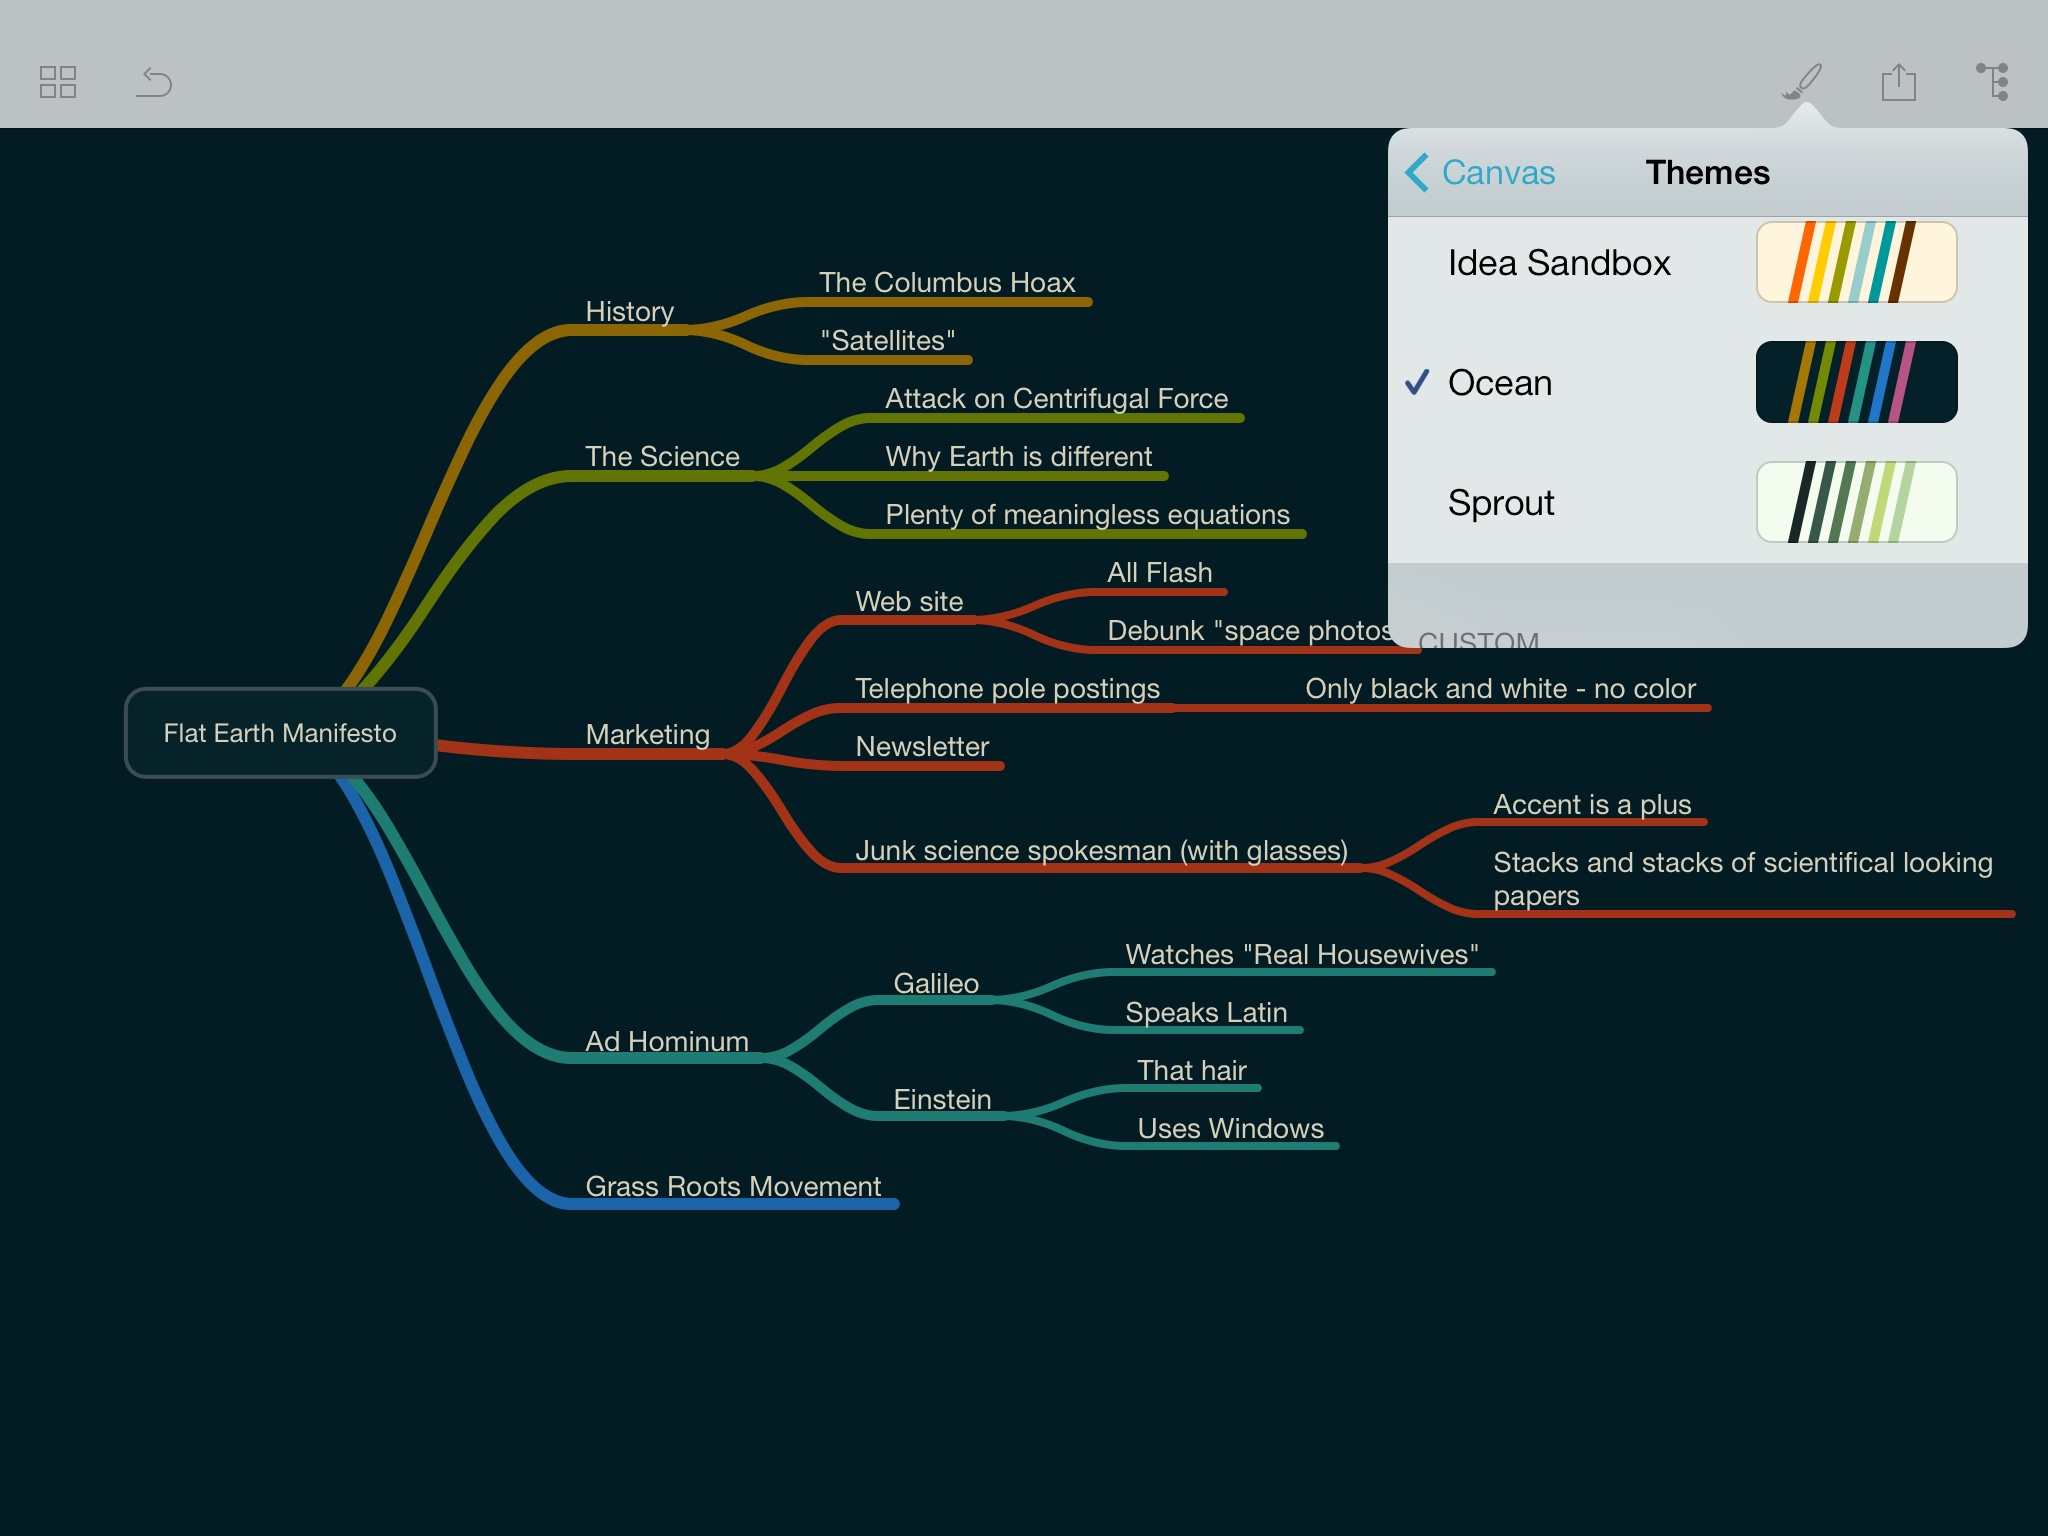Select the That hair node
This screenshot has height=1536, width=2048.
point(1192,1071)
